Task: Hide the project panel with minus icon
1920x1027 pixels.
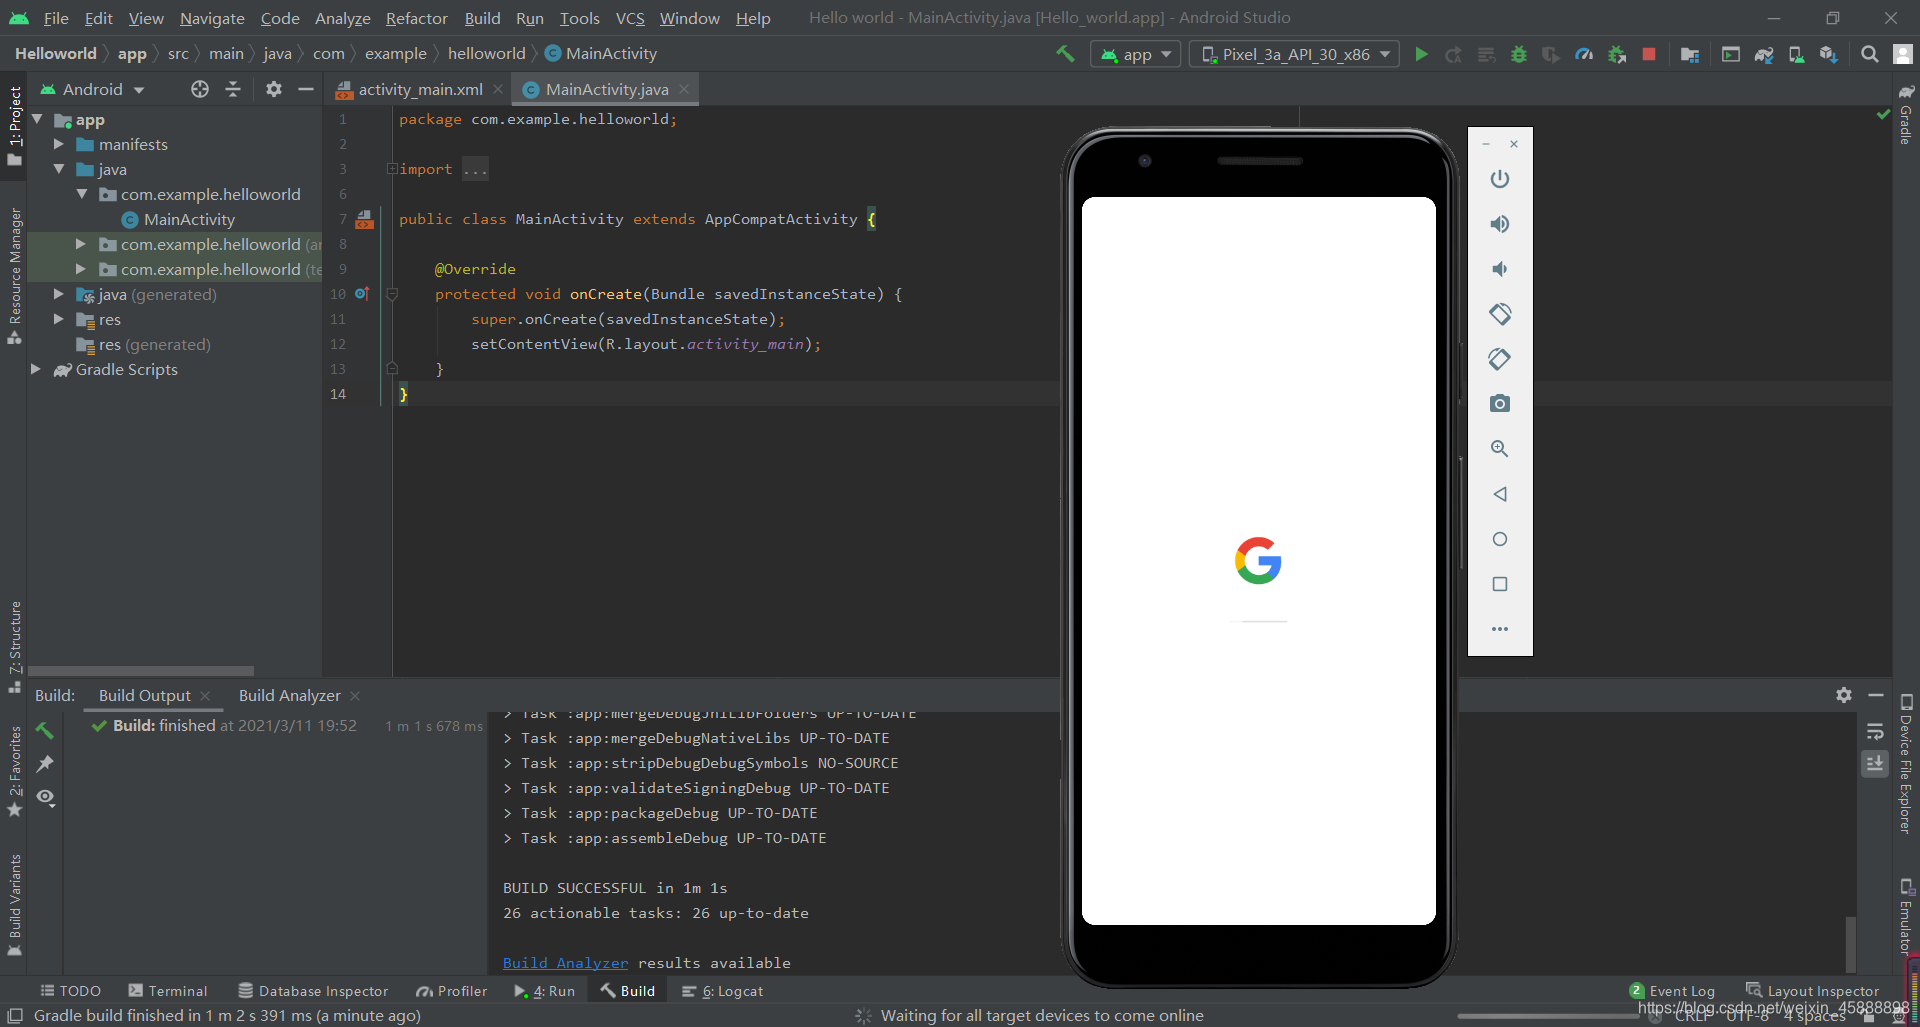Action: coord(306,89)
